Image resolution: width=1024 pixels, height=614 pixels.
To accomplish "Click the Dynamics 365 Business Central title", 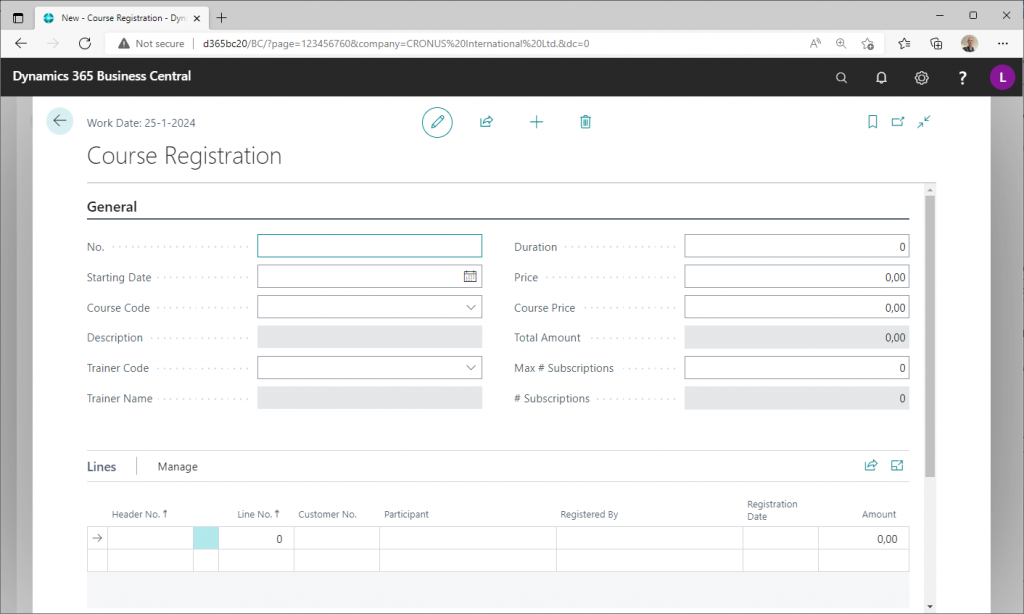I will (102, 76).
